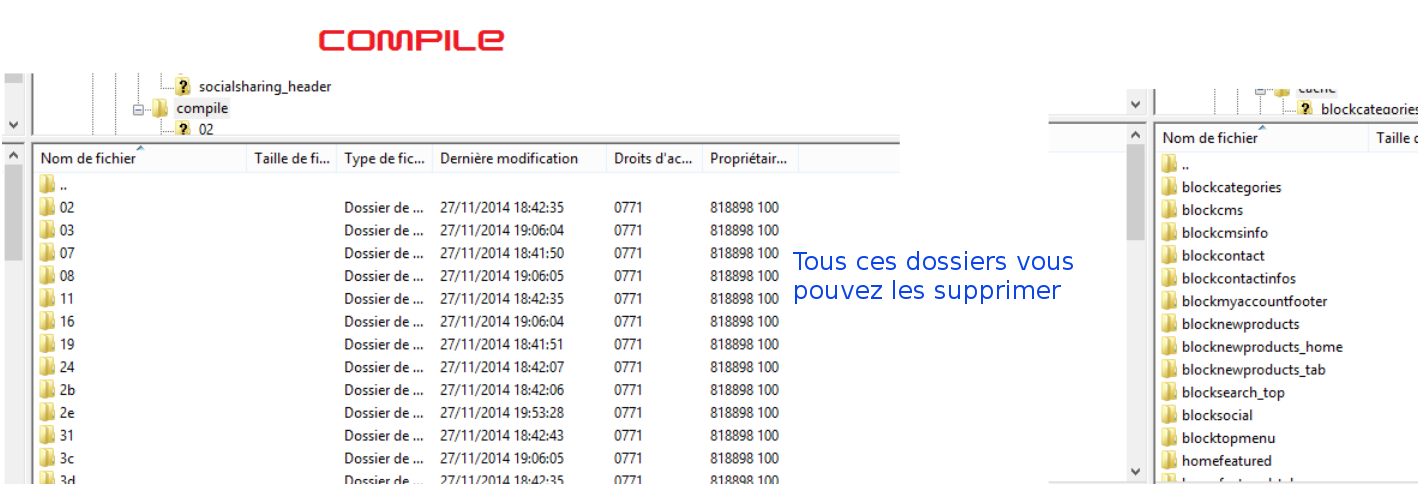The image size is (1418, 484).
Task: Select blocknewproducts_home folder name
Action: pyautogui.click(x=1262, y=347)
